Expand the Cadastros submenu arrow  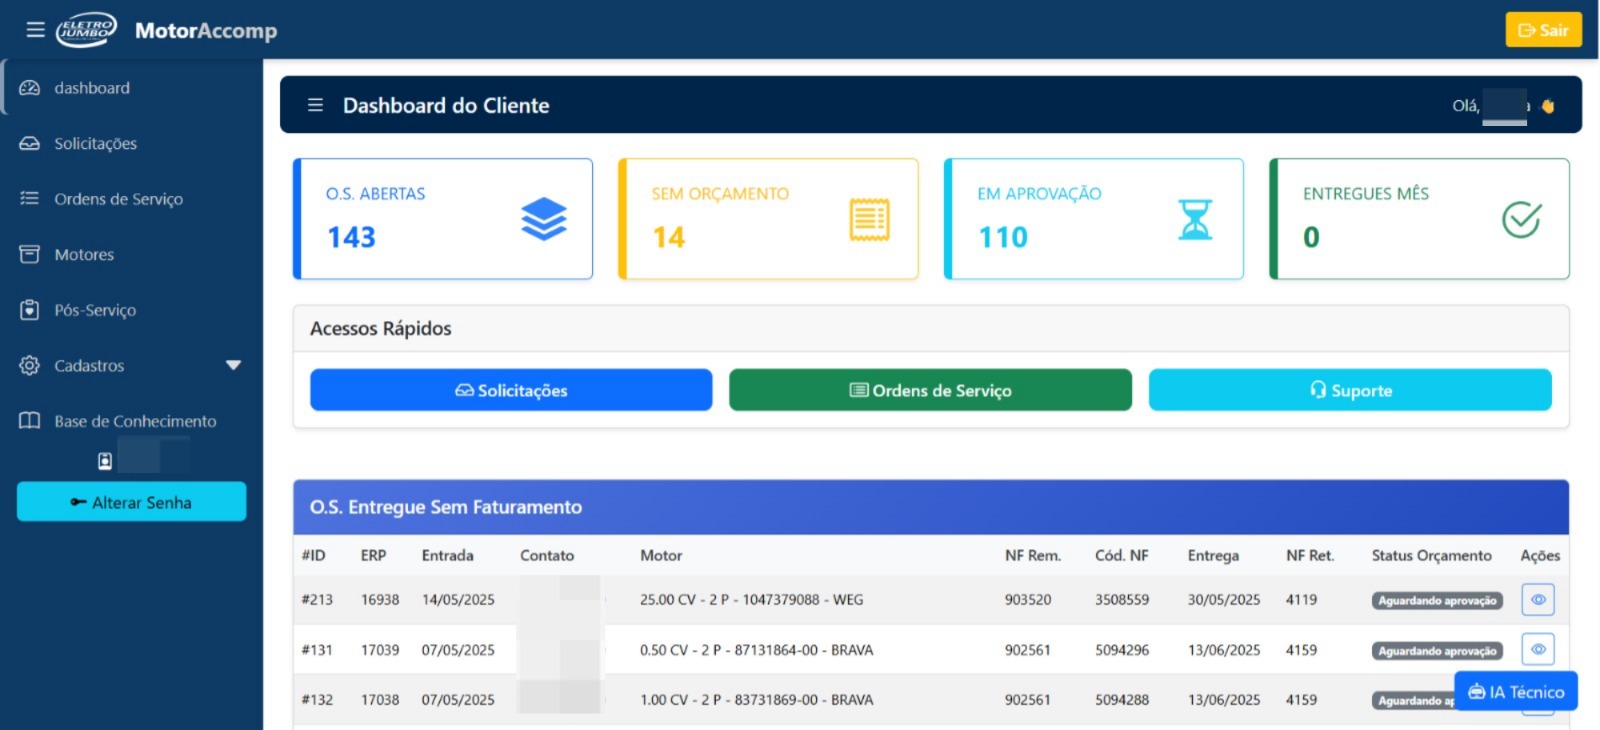(233, 365)
